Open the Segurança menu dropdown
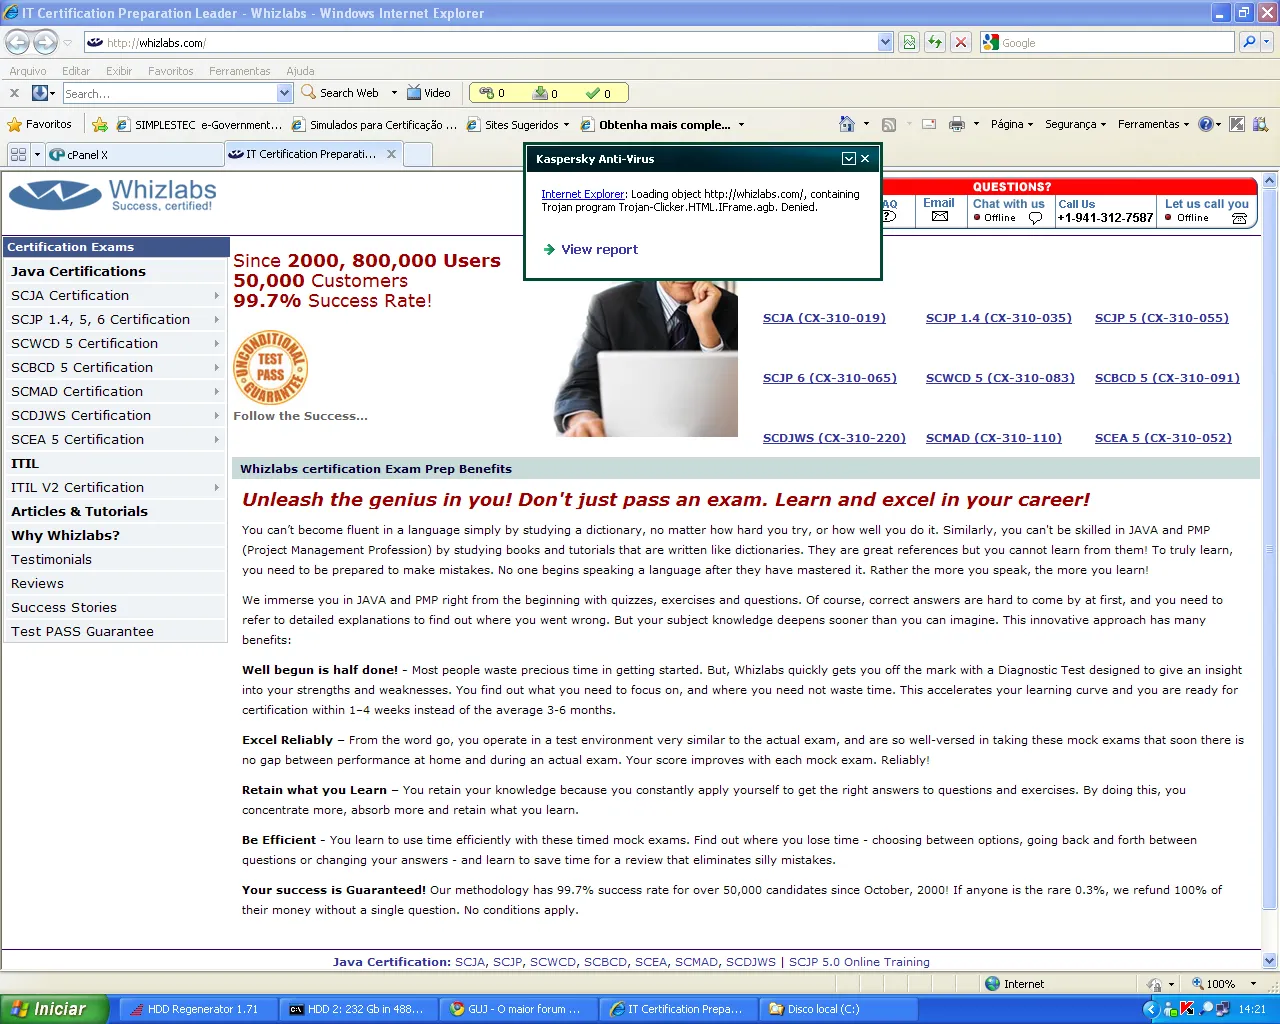 click(x=1076, y=124)
